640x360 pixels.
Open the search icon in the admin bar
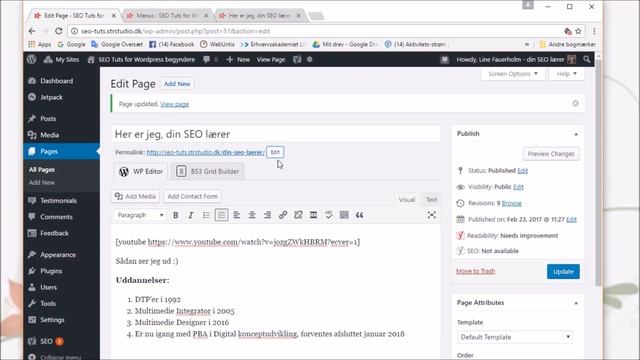click(587, 60)
